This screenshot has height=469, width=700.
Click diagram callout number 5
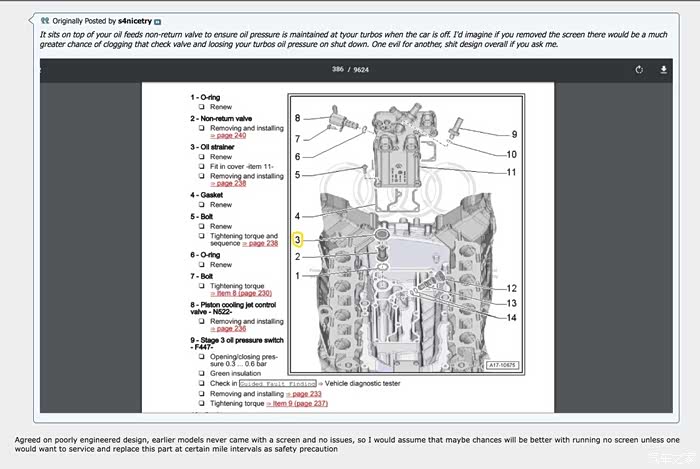pyautogui.click(x=297, y=175)
